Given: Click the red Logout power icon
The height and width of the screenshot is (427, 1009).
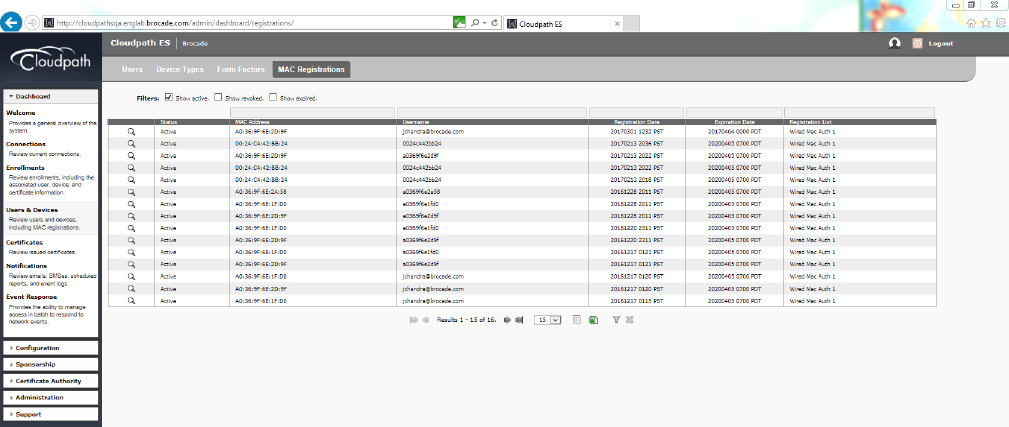Looking at the screenshot, I should point(917,43).
